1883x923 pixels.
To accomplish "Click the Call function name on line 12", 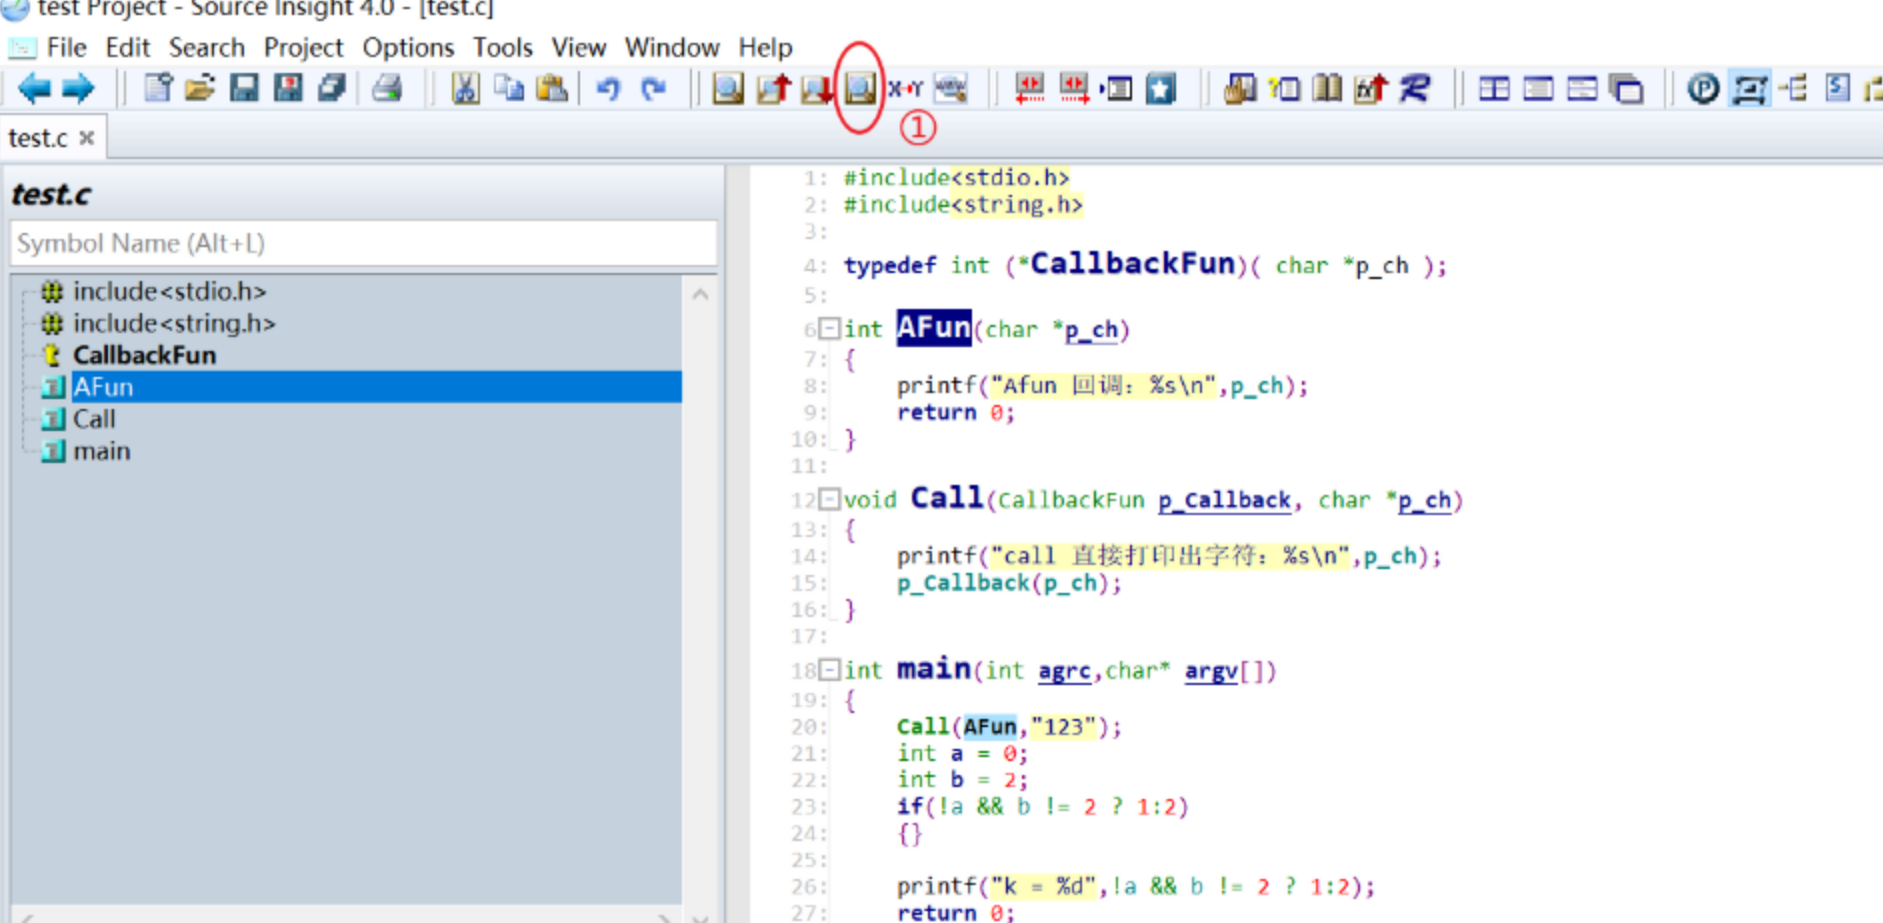I will coord(947,497).
